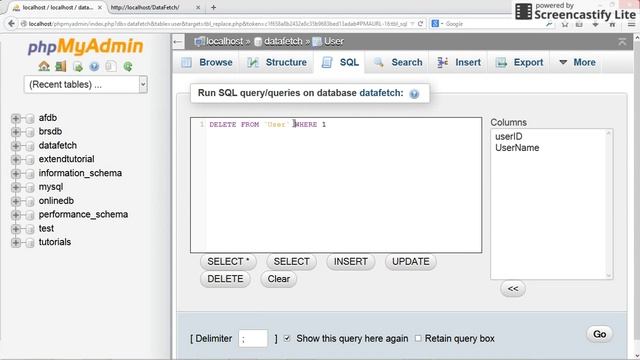Select UserName in Columns list
The width and height of the screenshot is (640, 360).
pyautogui.click(x=517, y=148)
